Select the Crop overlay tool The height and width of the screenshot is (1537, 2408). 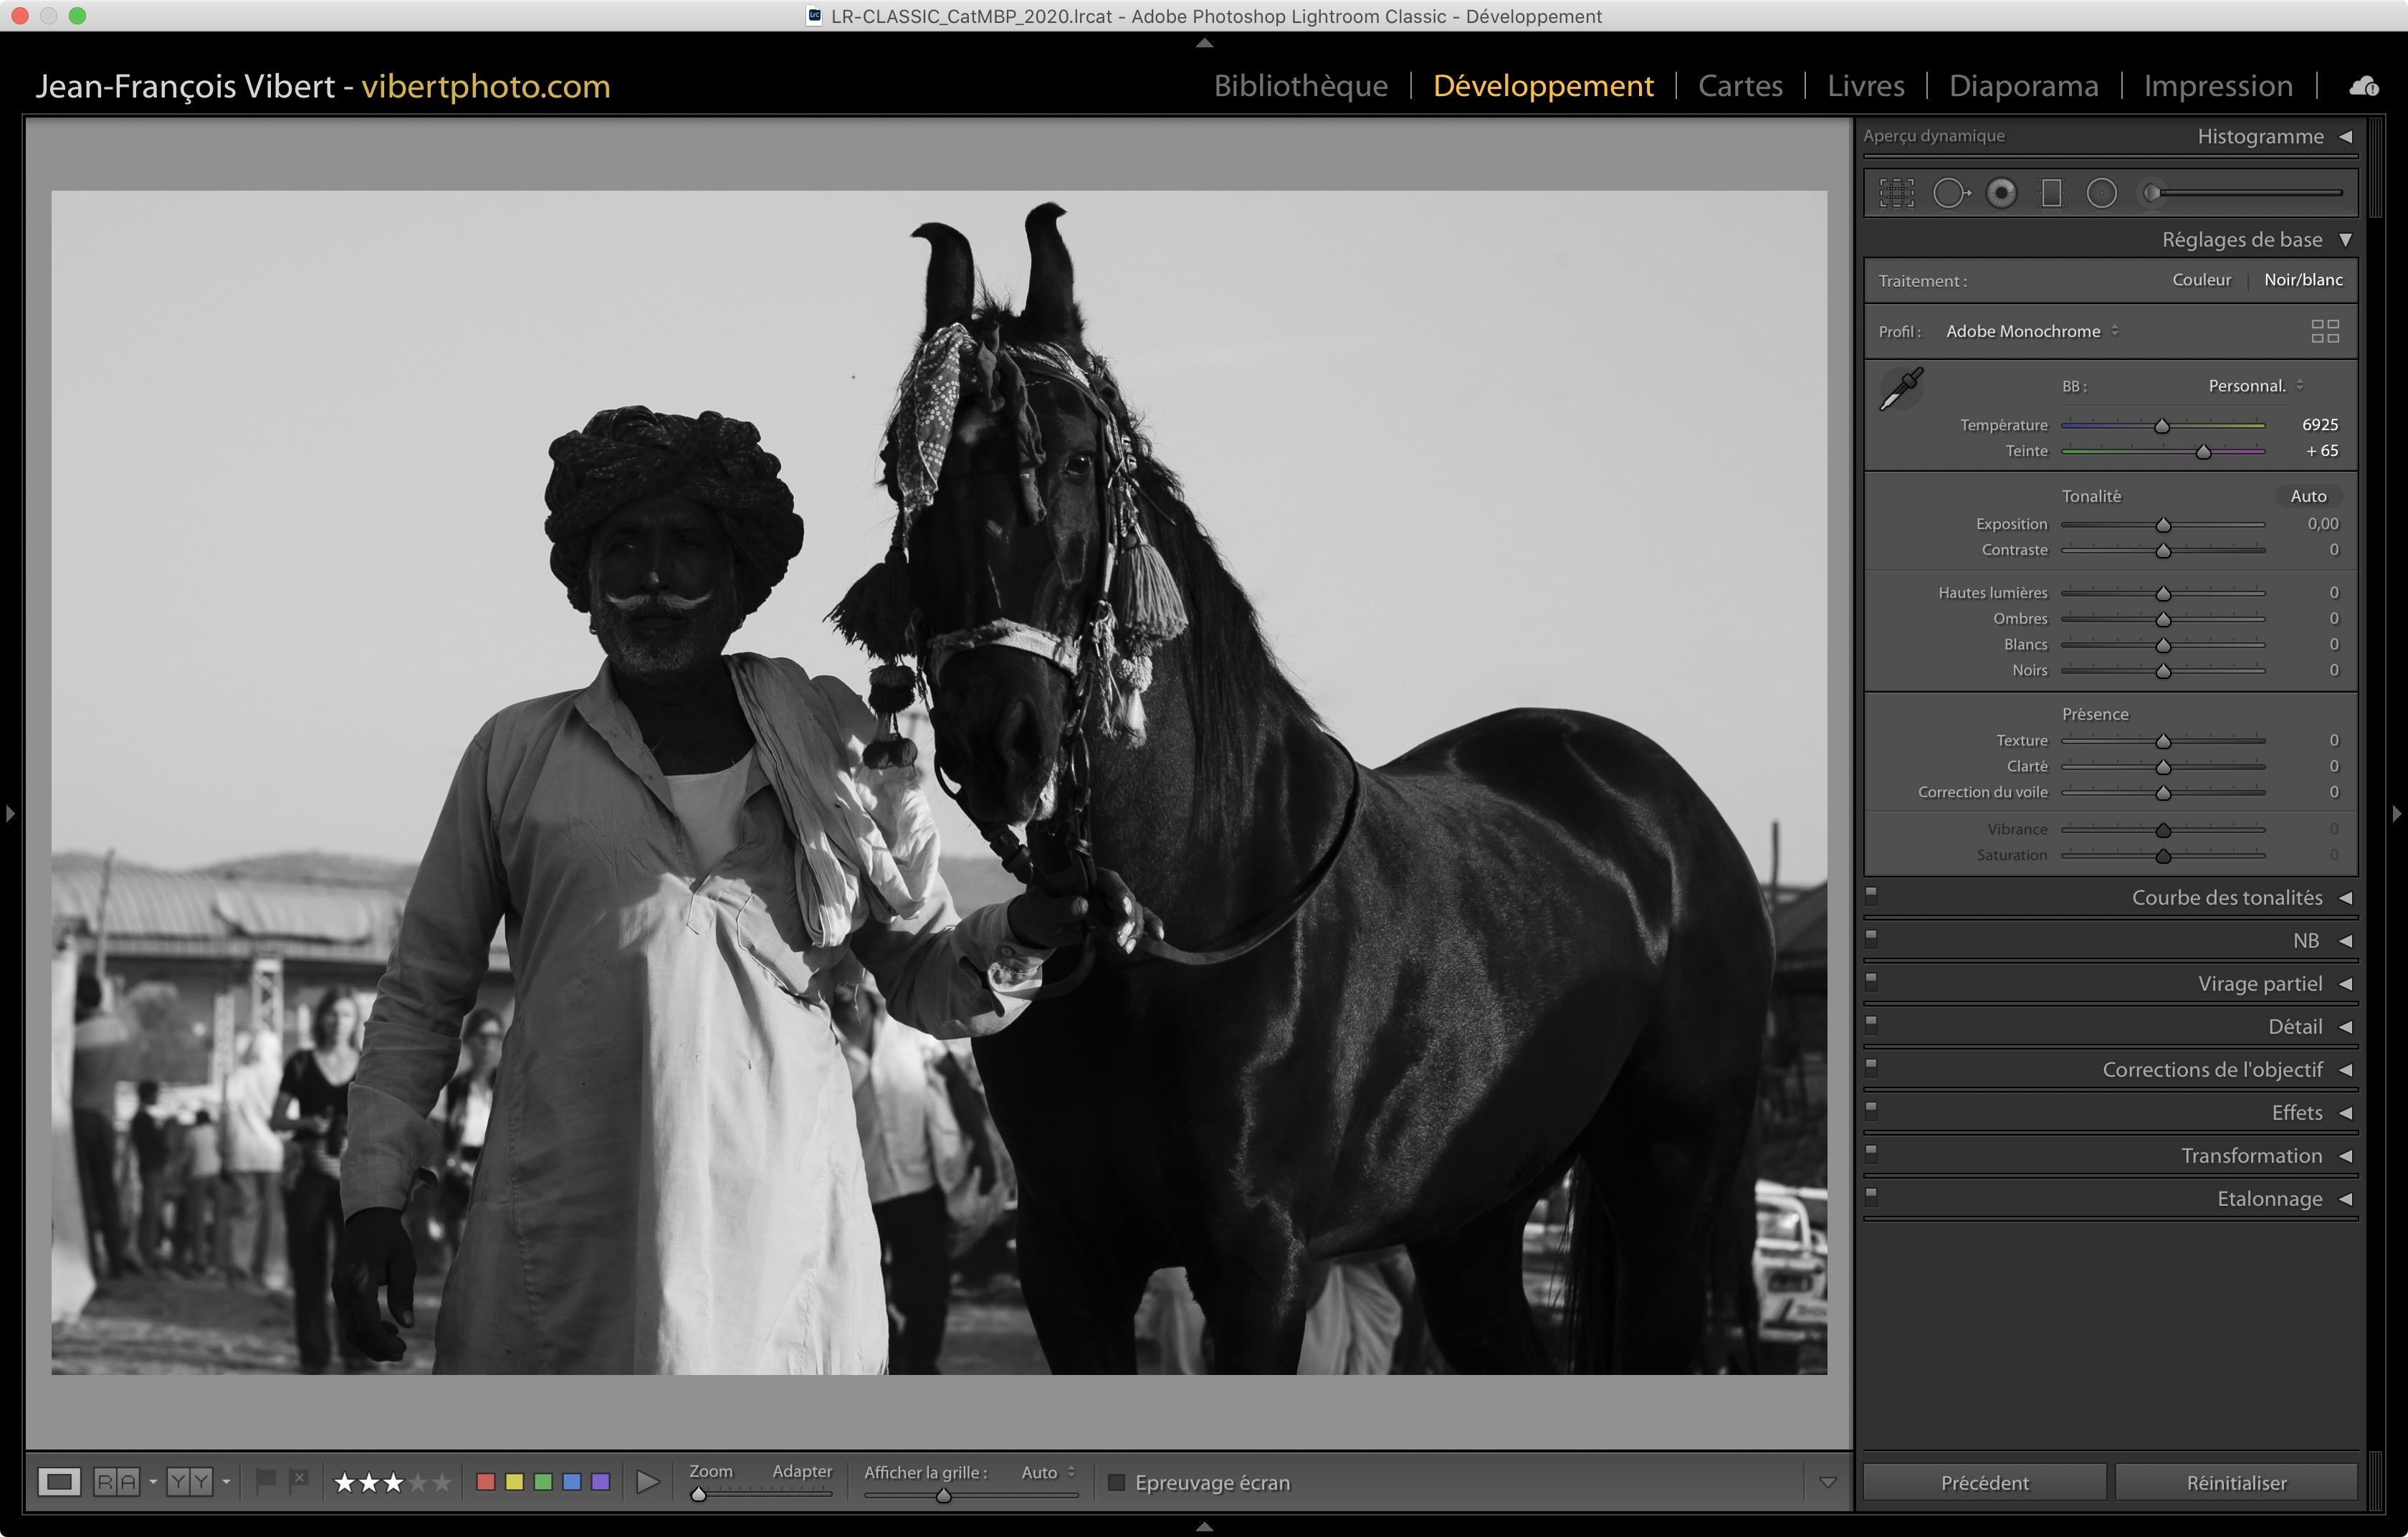click(1896, 193)
